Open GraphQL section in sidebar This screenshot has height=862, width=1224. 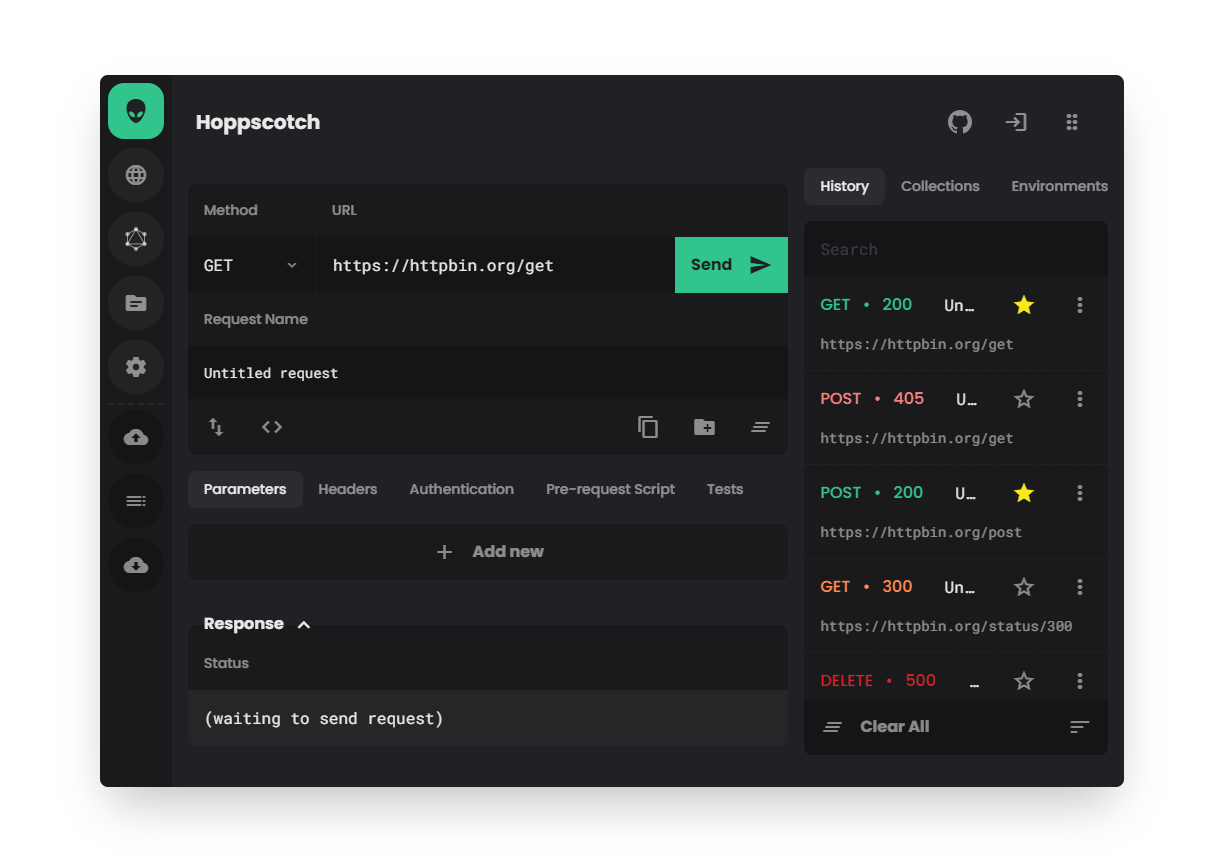click(136, 239)
